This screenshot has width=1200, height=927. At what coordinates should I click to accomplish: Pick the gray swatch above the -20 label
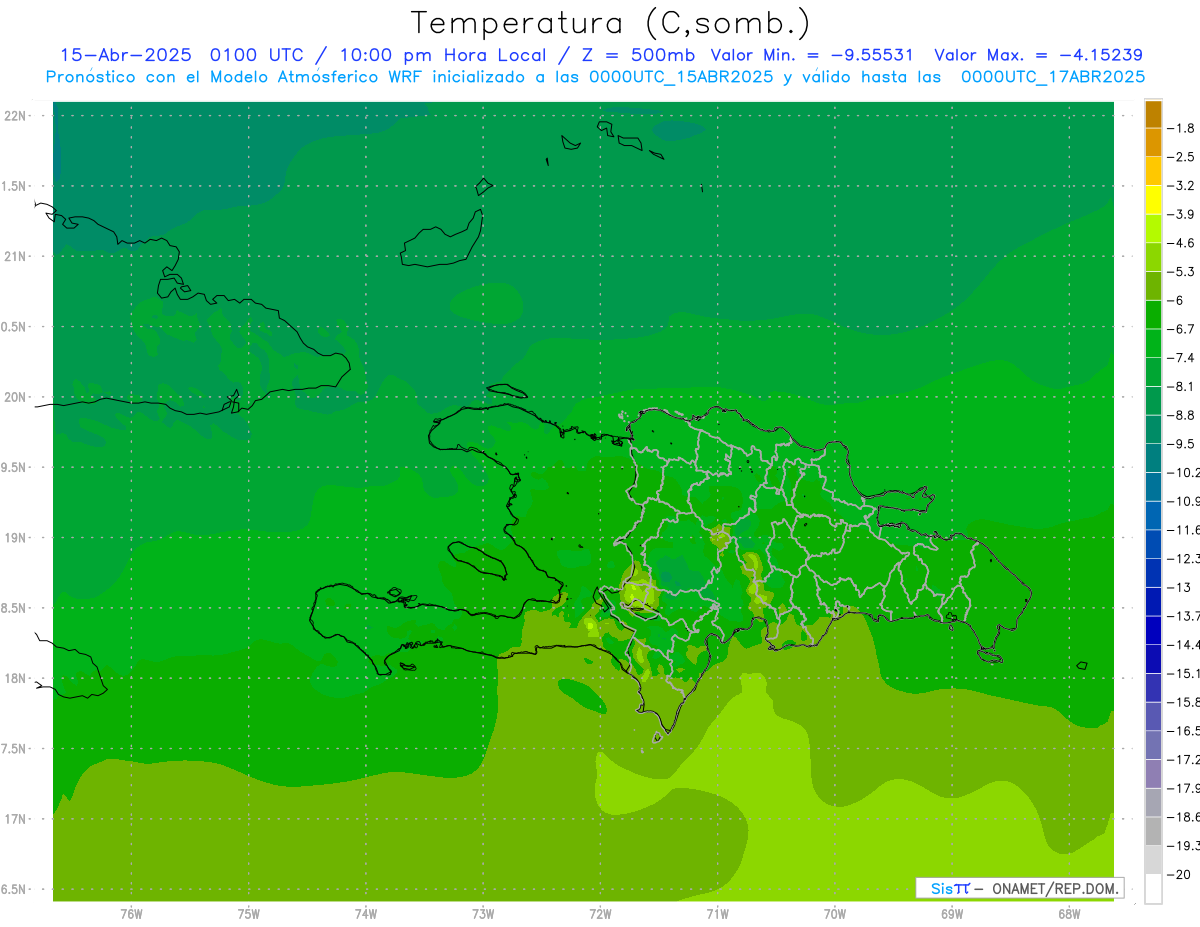pos(1153,860)
